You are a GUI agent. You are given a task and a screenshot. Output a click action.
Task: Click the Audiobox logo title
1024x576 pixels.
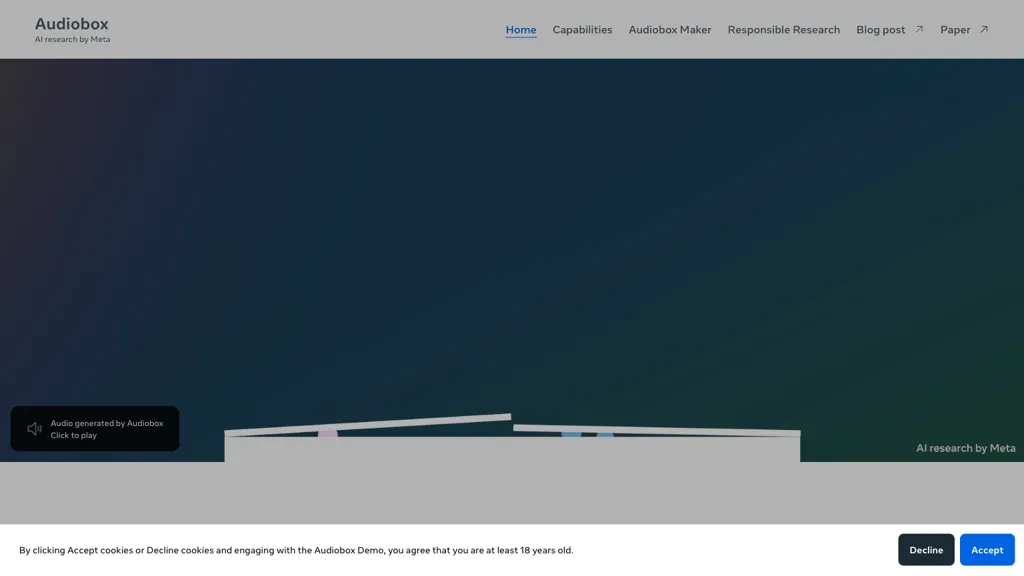click(71, 23)
